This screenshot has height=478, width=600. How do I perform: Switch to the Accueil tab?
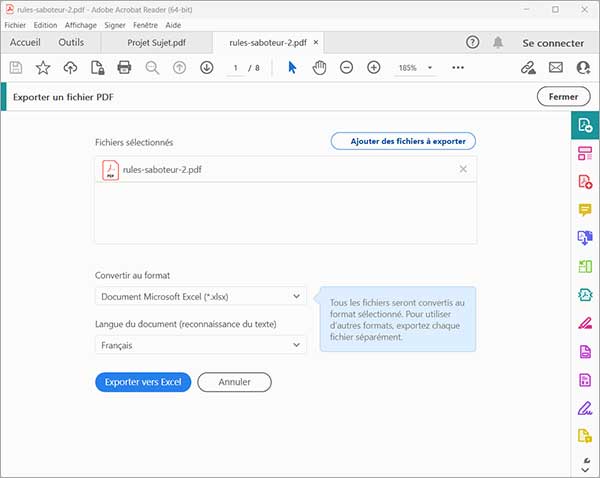[25, 42]
